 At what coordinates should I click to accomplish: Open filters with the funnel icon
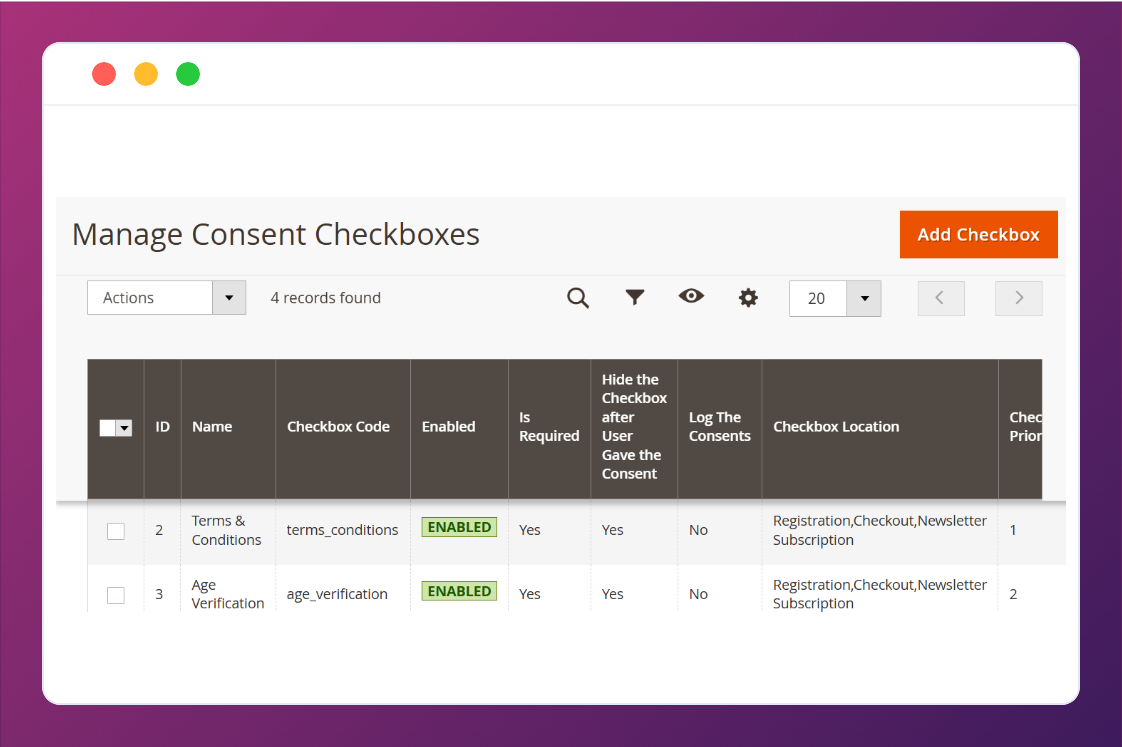pos(635,297)
